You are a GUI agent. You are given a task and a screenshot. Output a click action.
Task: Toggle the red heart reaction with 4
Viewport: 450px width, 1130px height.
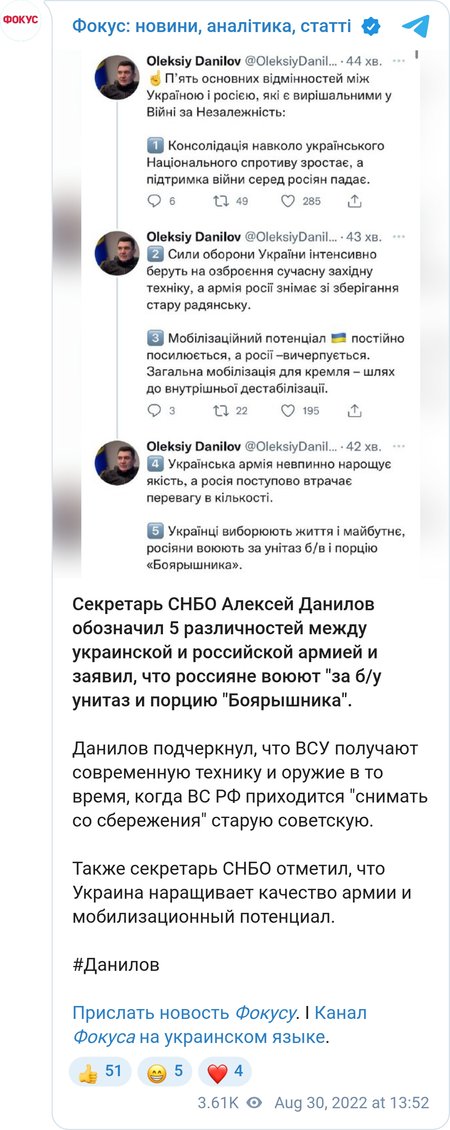(224, 1072)
